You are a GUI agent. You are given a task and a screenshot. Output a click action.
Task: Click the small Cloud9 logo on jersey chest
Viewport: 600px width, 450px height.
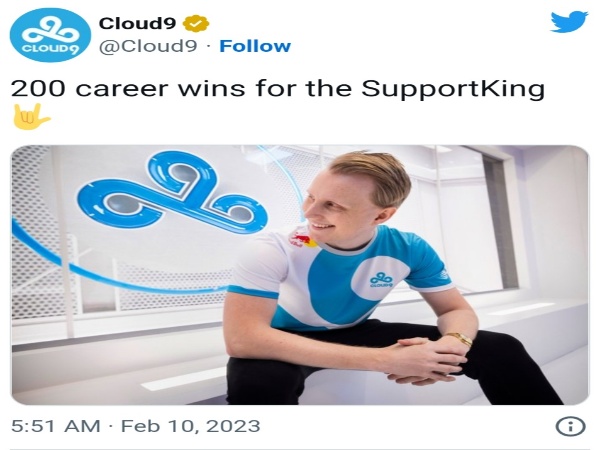pos(382,279)
